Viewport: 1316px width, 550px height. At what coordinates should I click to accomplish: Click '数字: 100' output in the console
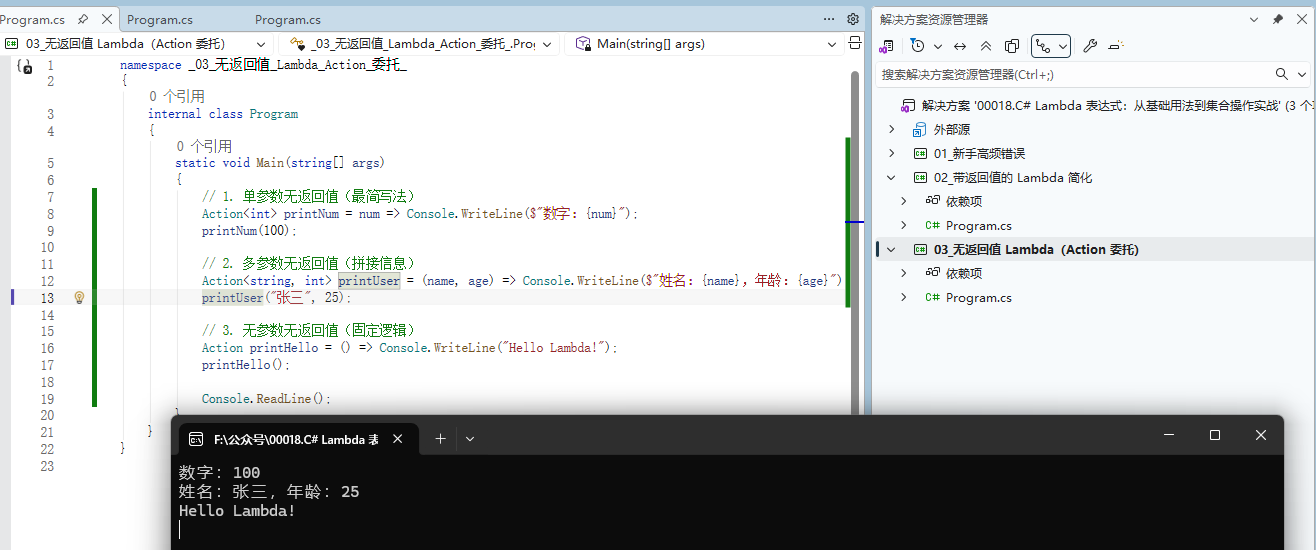tap(219, 473)
